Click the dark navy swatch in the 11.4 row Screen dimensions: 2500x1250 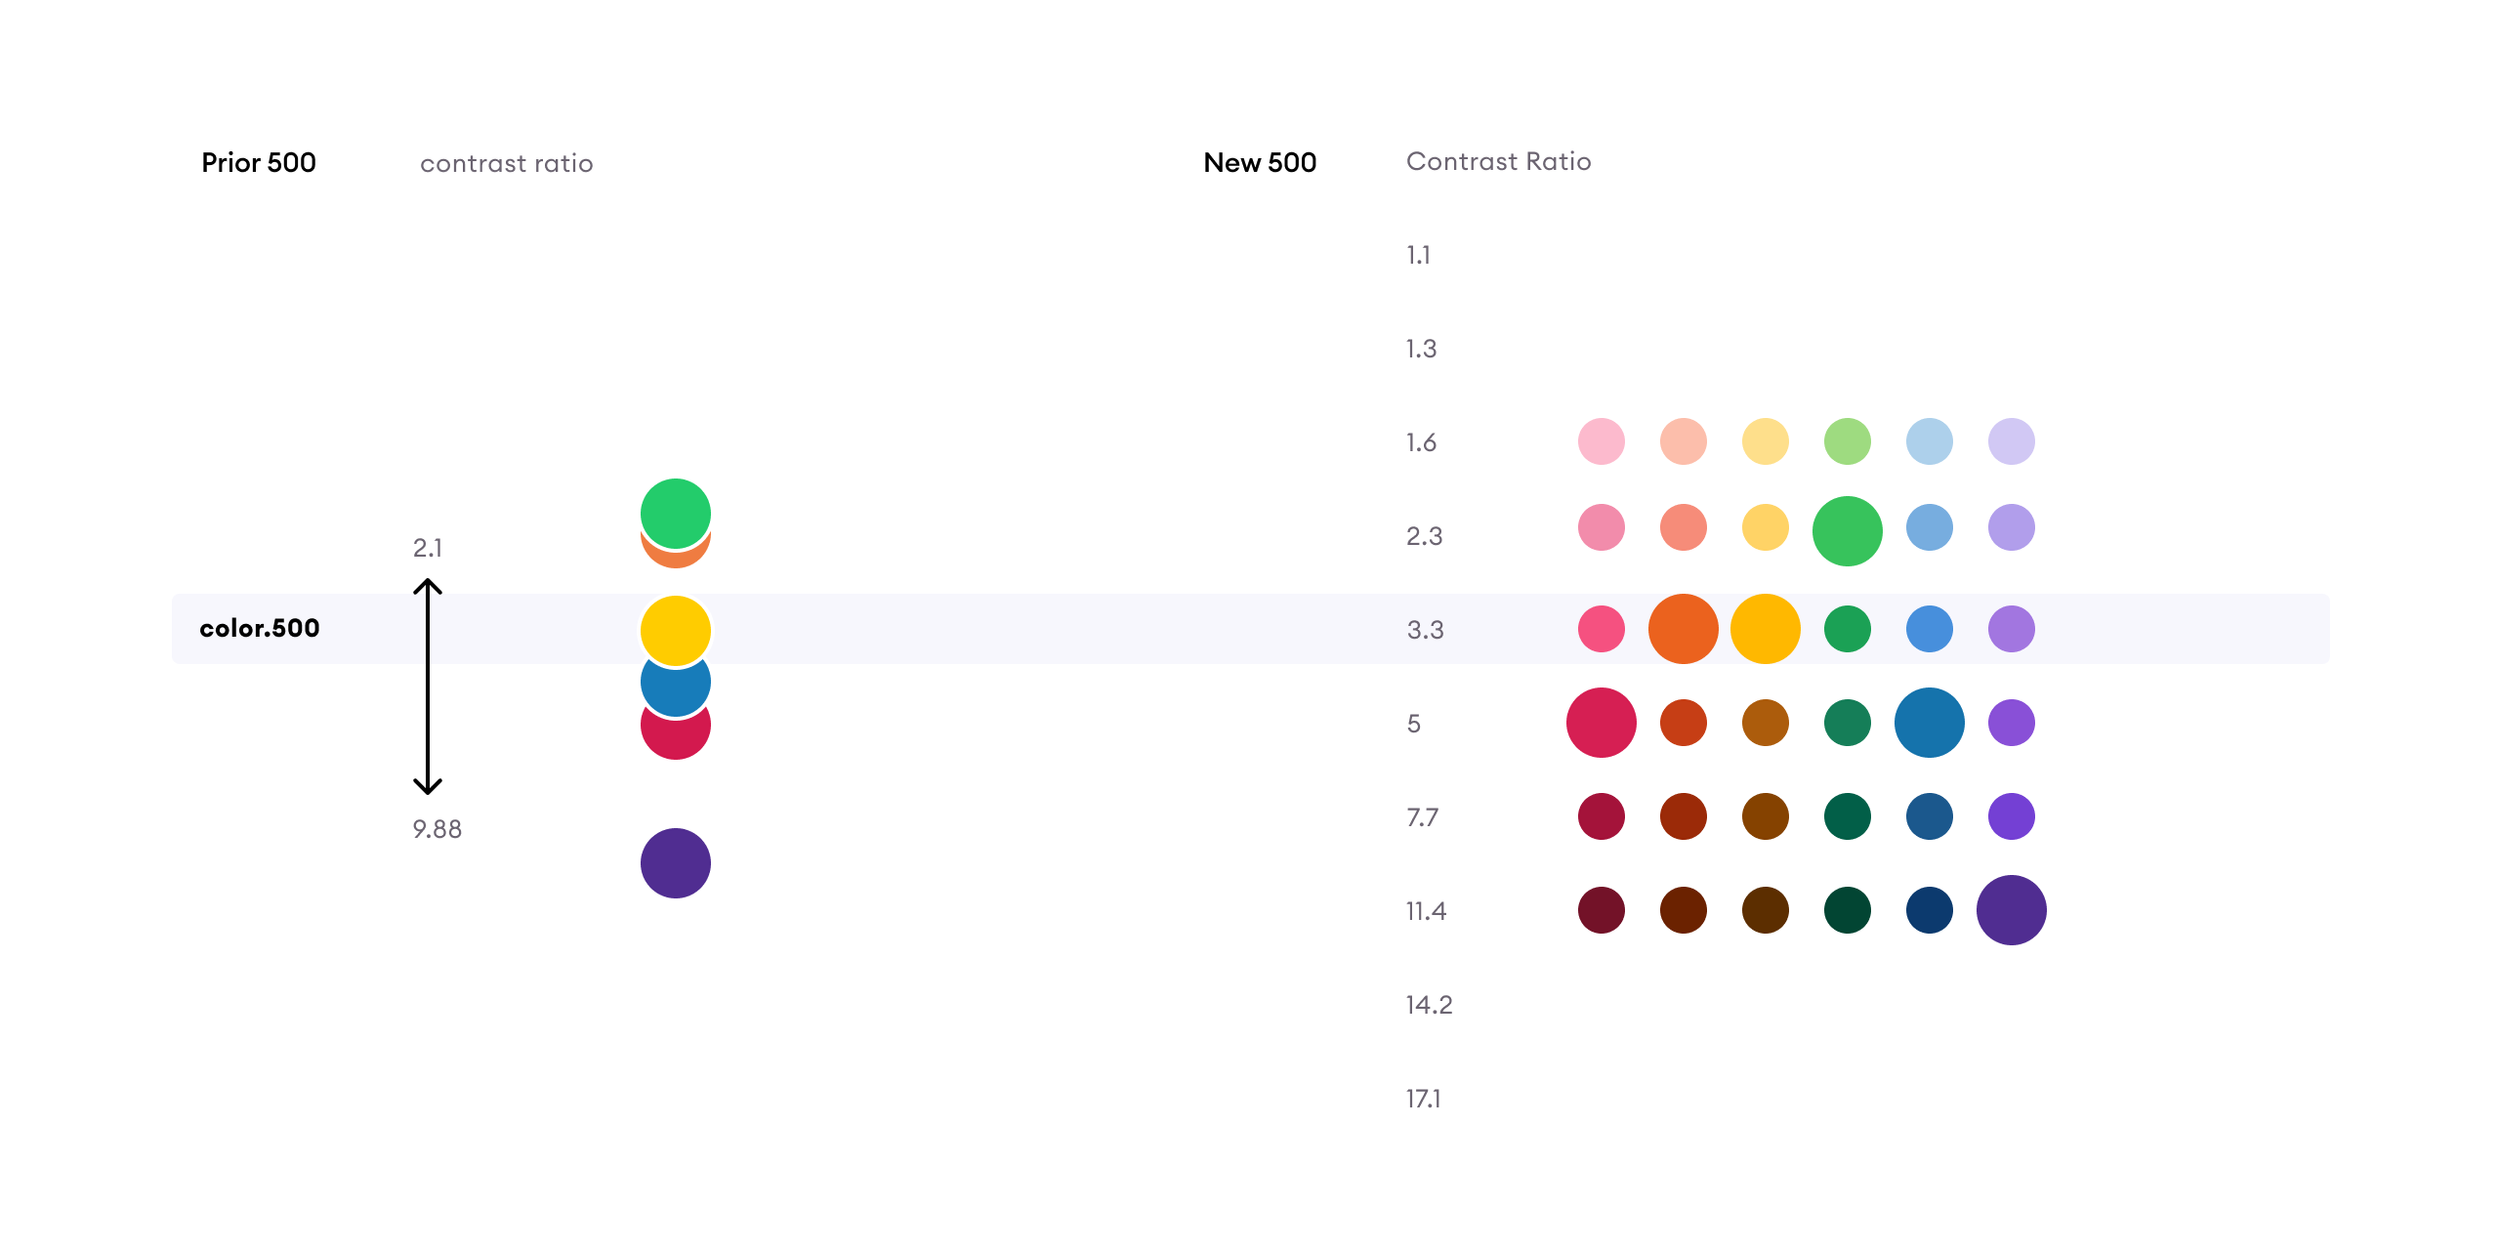coord(1929,910)
